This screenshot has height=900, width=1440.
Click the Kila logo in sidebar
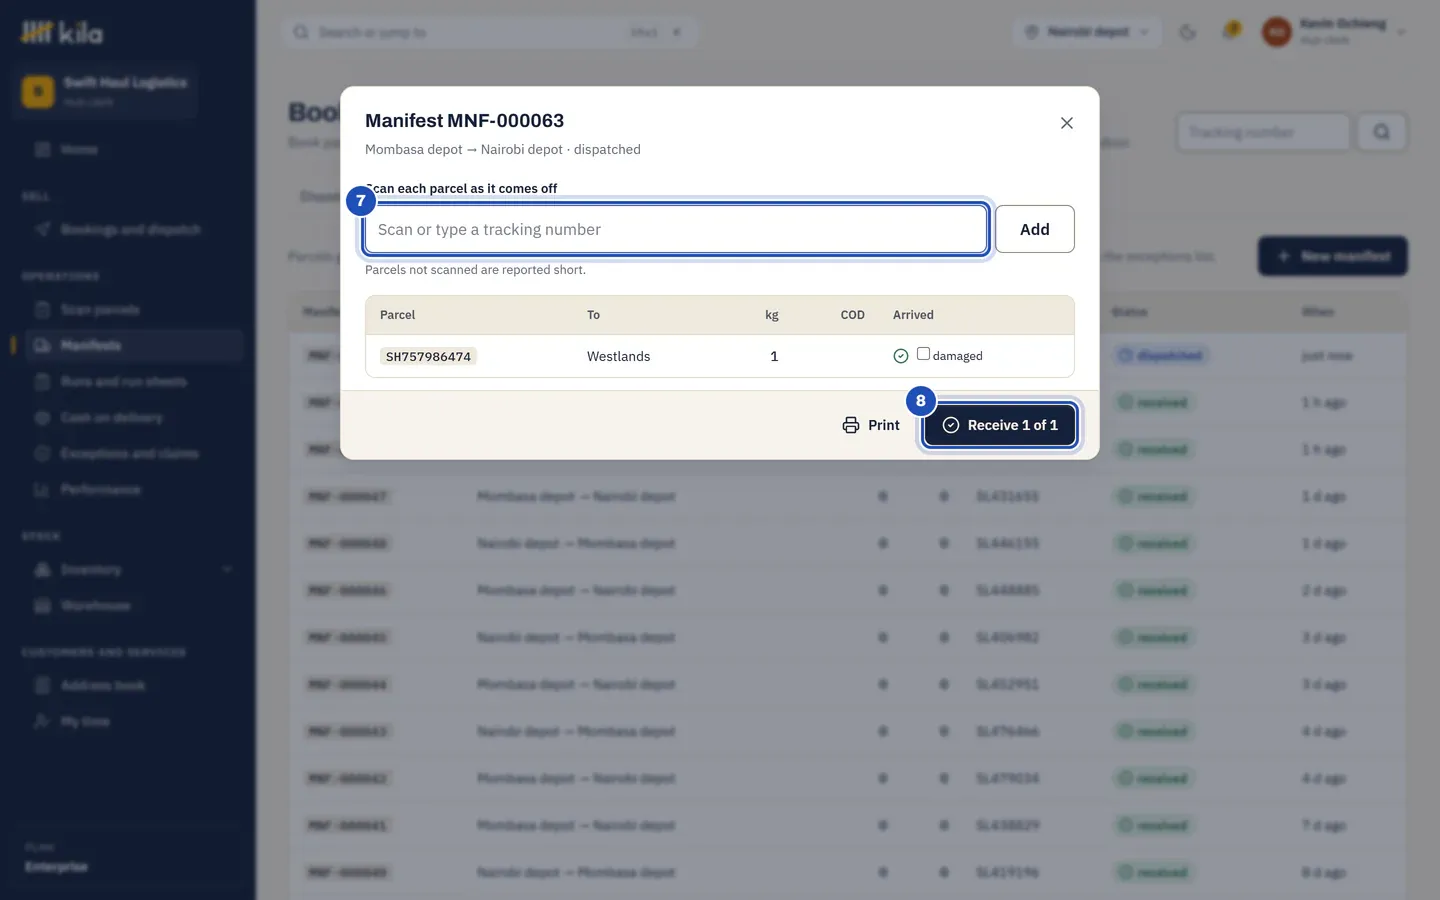coord(61,33)
